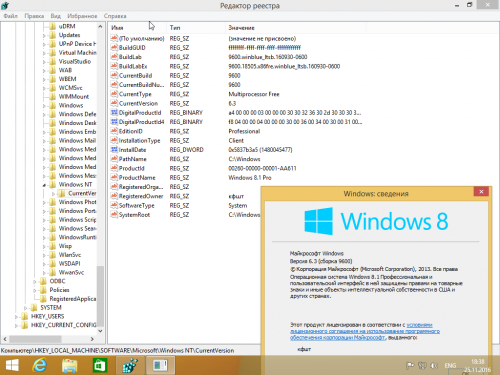Open Internet Explorer from the taskbar
Screen dimensions: 500x375
40,366
